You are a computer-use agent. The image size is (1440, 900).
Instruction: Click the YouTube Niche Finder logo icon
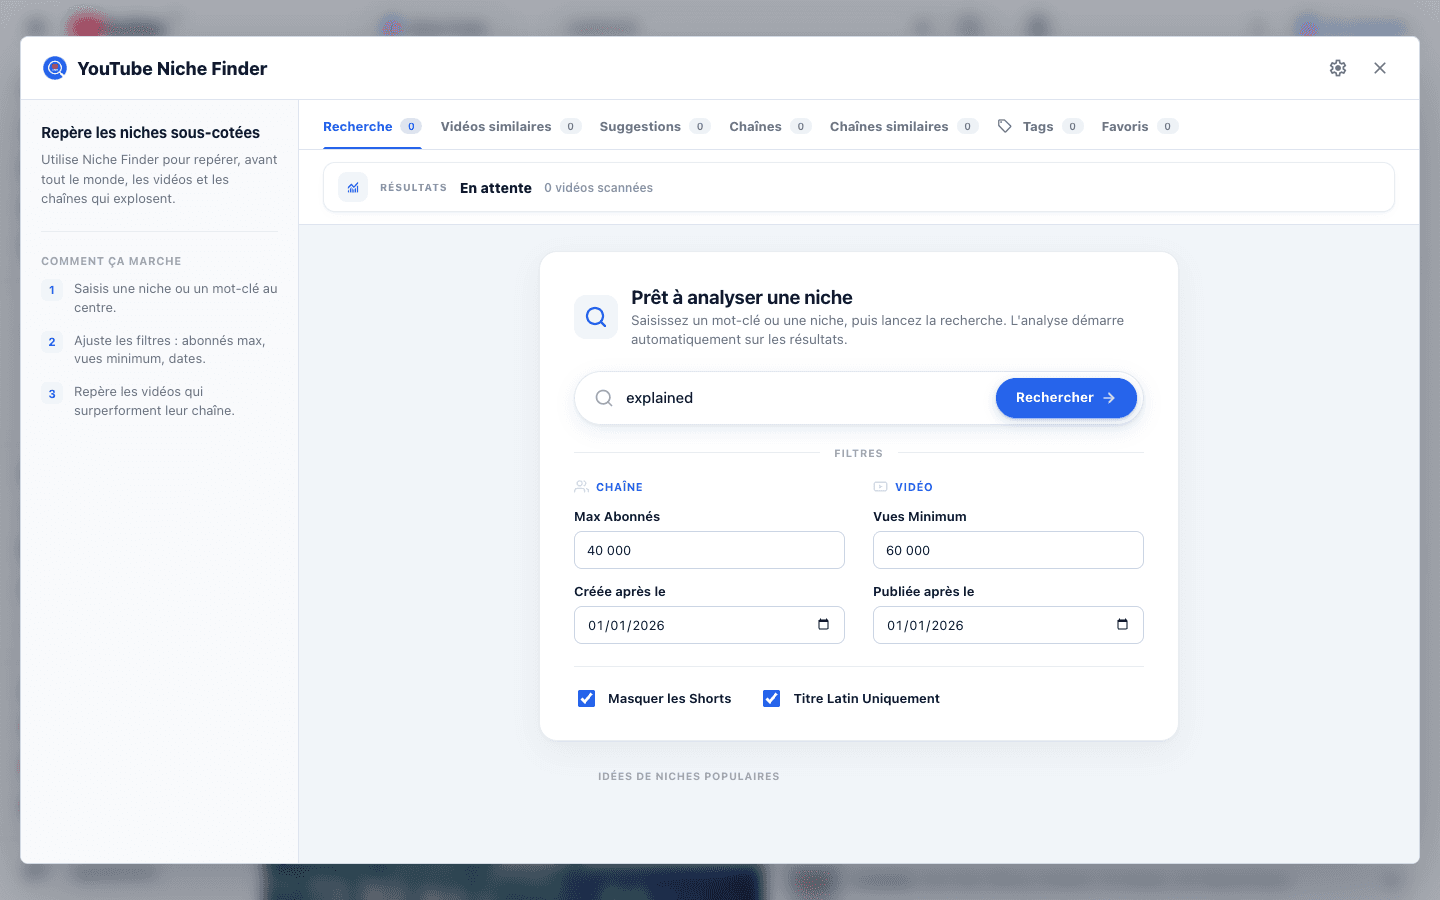[x=55, y=68]
